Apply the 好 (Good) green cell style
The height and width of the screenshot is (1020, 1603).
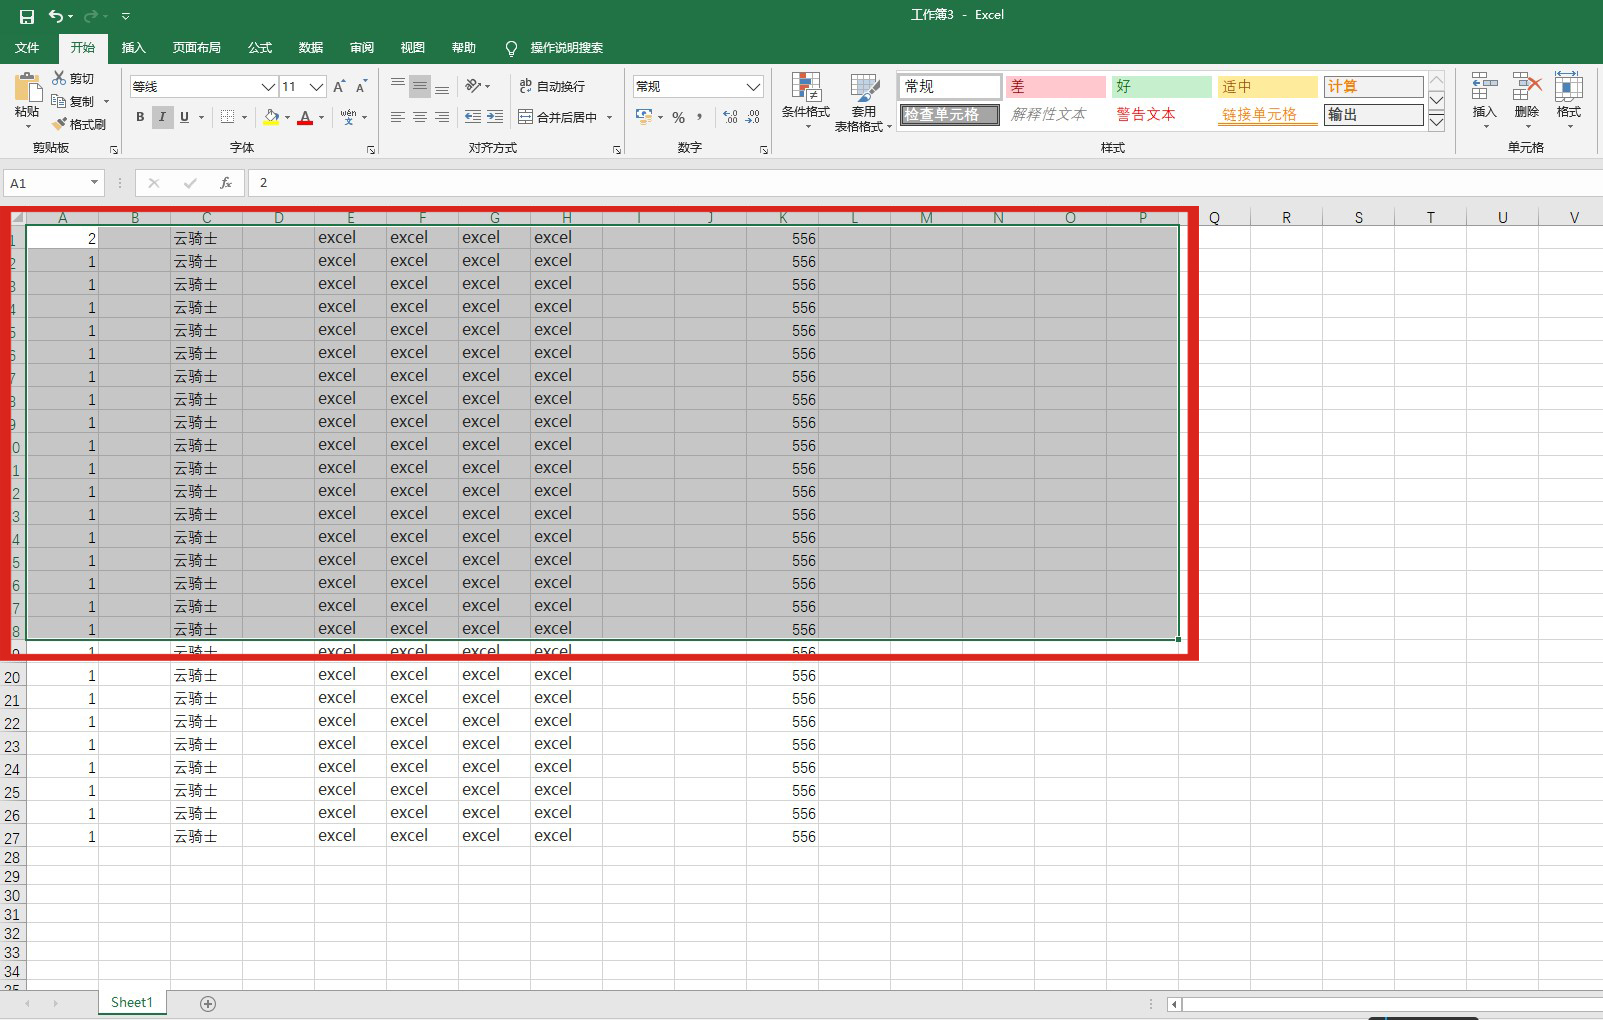click(x=1161, y=87)
